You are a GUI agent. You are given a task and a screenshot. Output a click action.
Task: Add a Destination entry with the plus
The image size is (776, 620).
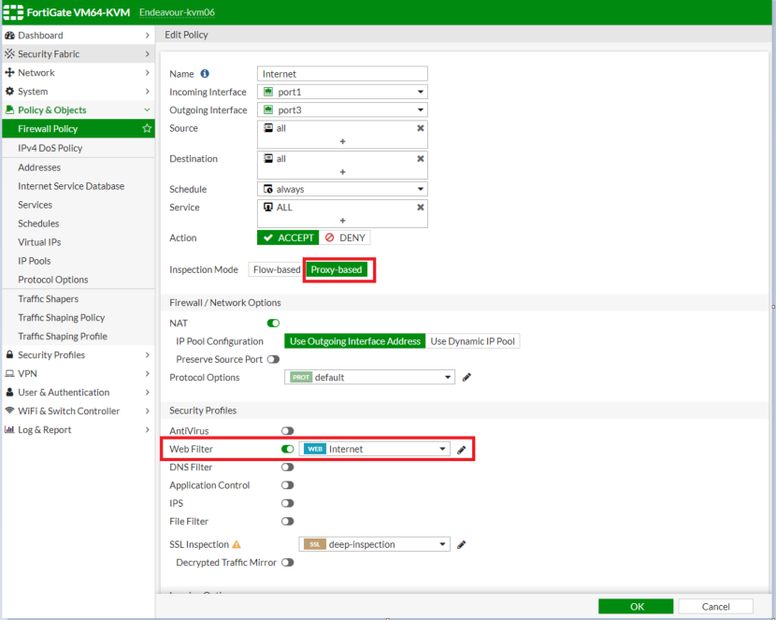pyautogui.click(x=342, y=172)
